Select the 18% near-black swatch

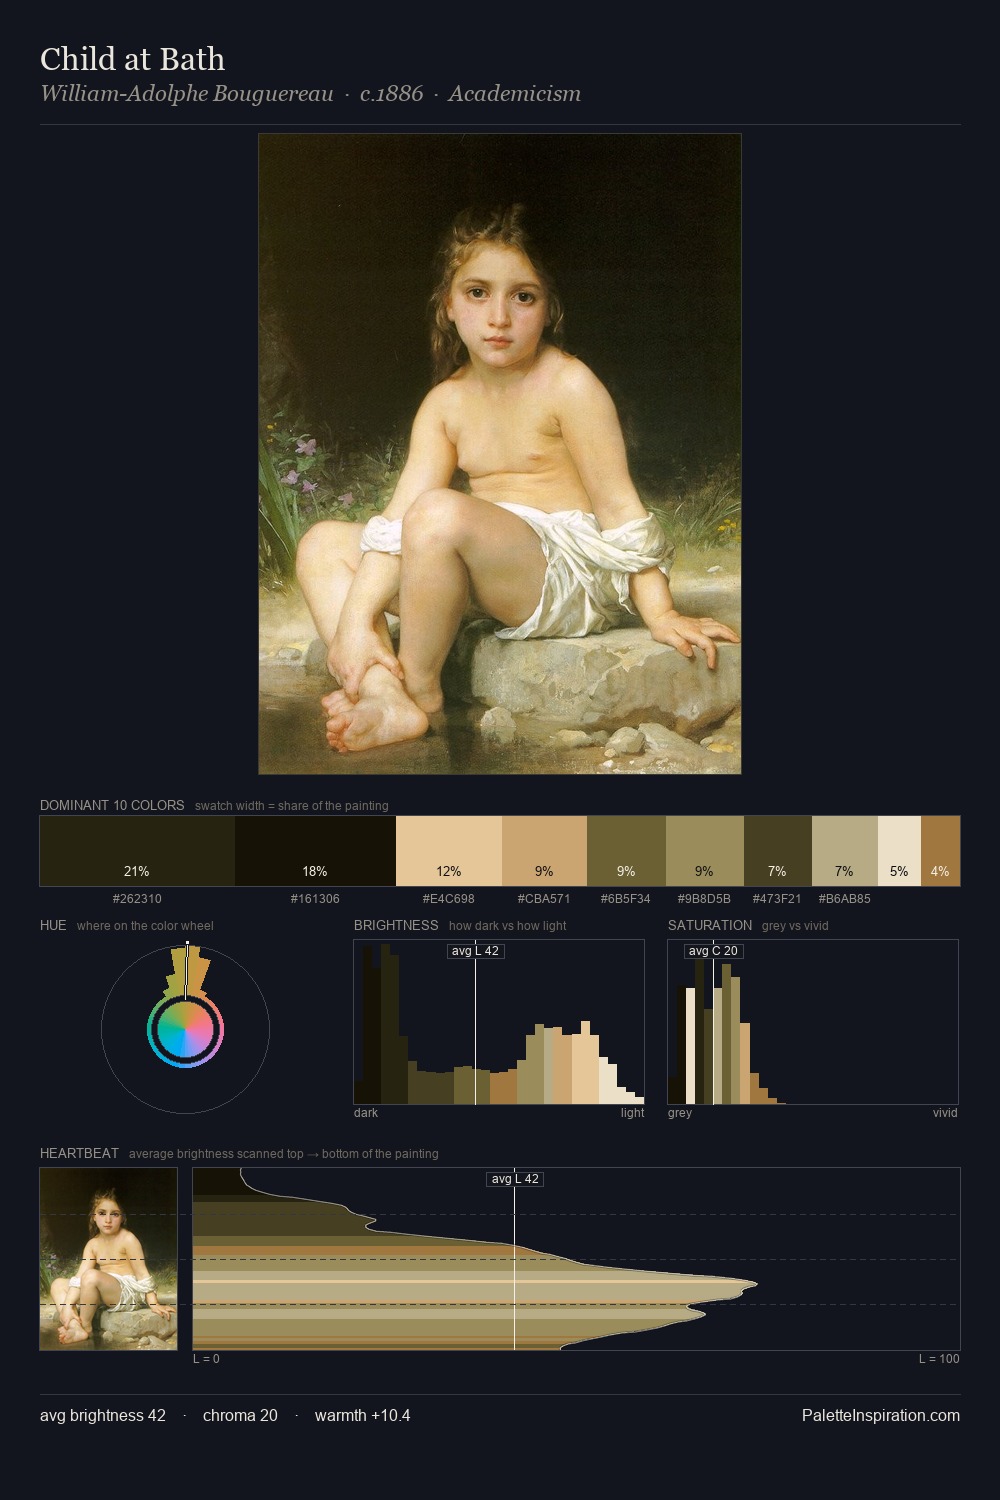315,851
